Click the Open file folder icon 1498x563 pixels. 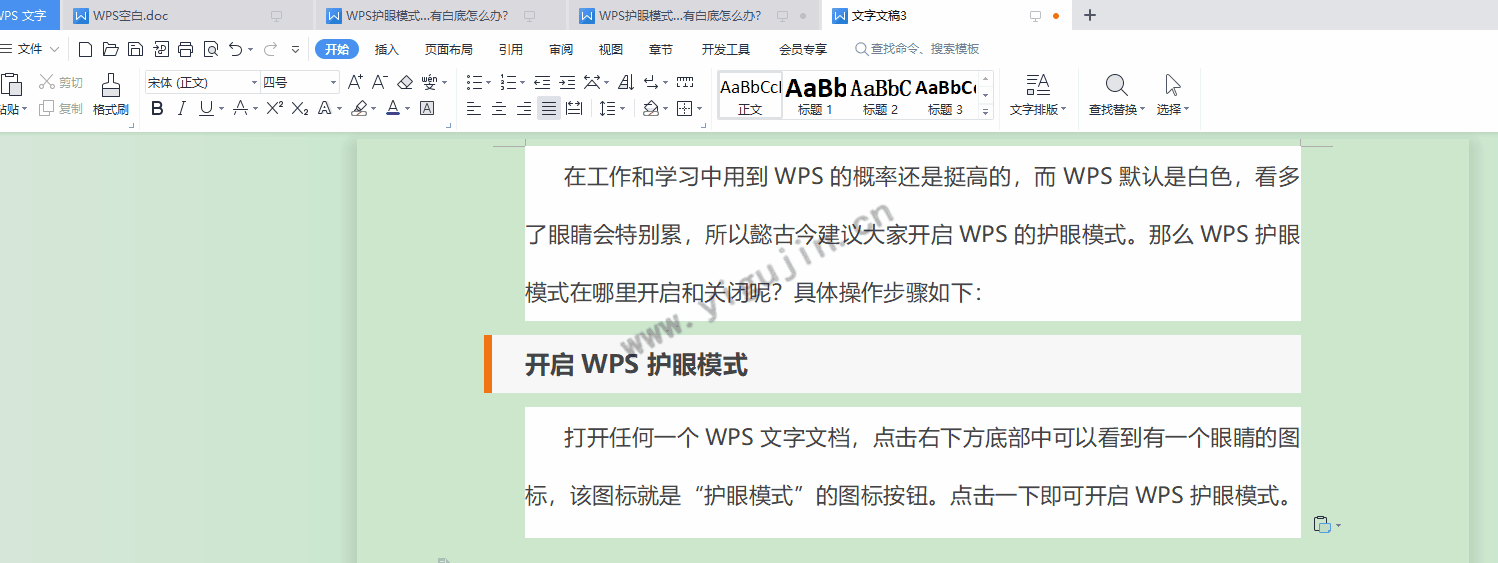click(x=110, y=49)
